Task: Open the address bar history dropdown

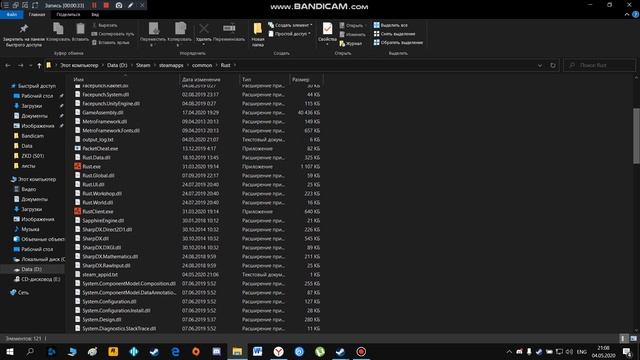Action: 540,65
